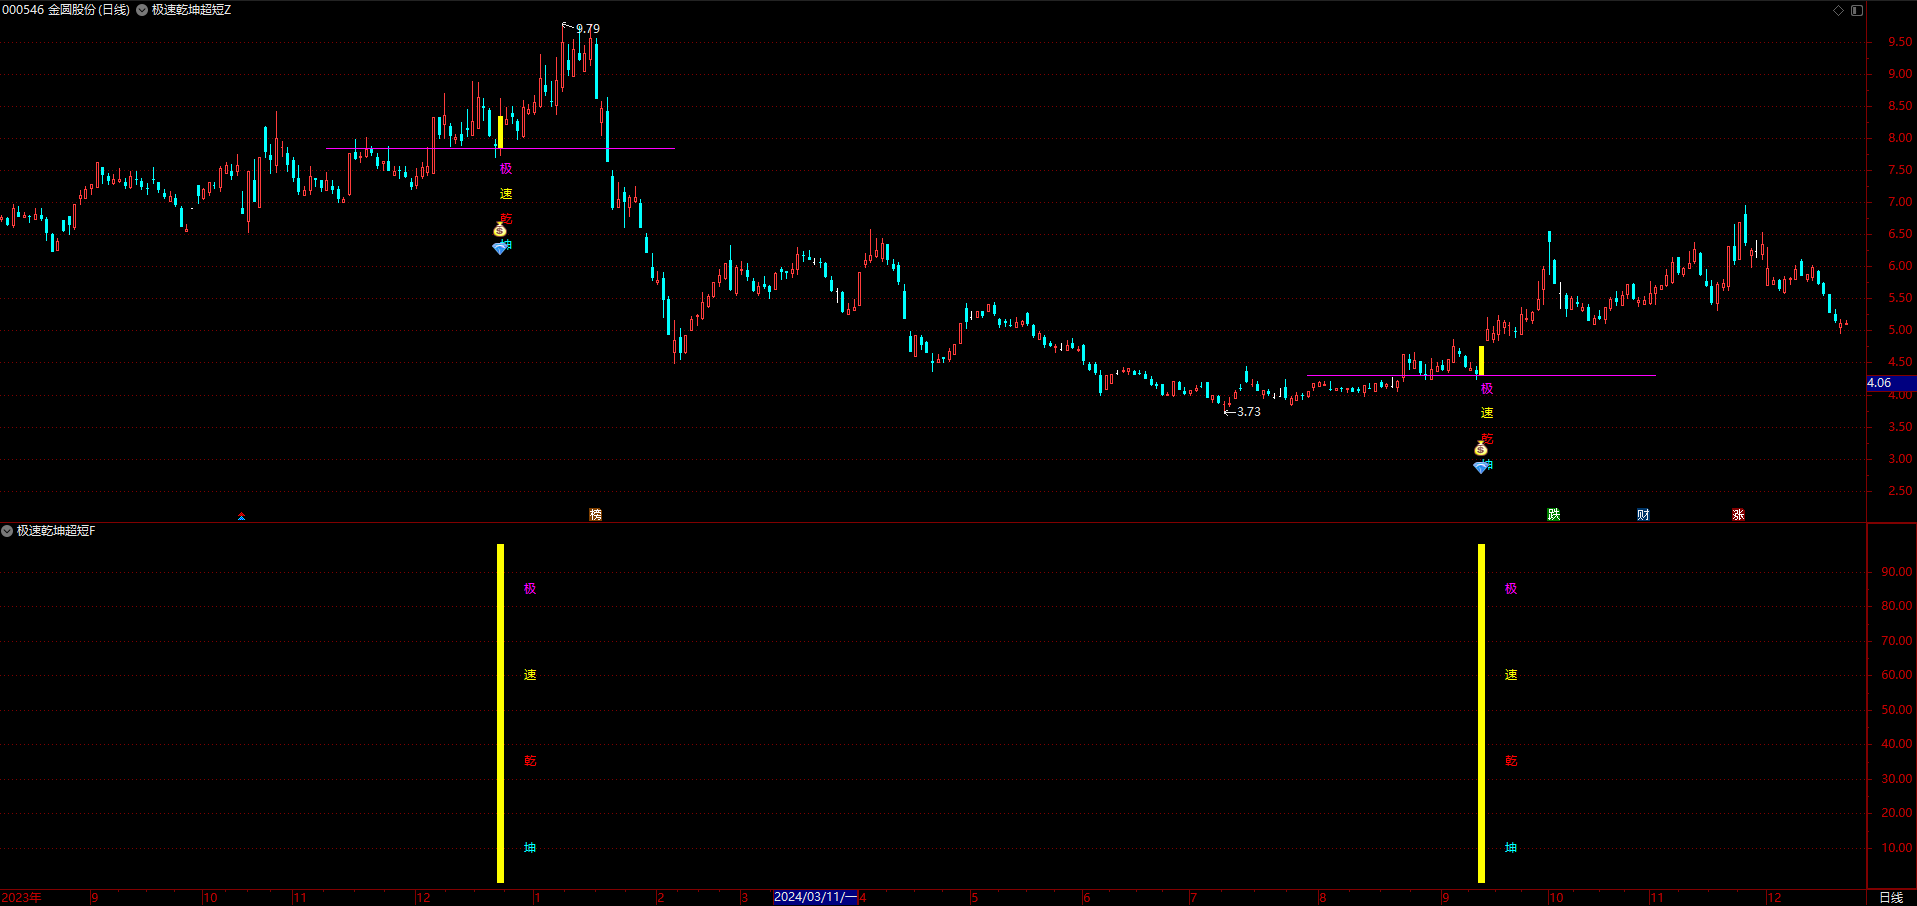
Task: Click the 90.00 indicator axis label
Action: (x=1897, y=572)
